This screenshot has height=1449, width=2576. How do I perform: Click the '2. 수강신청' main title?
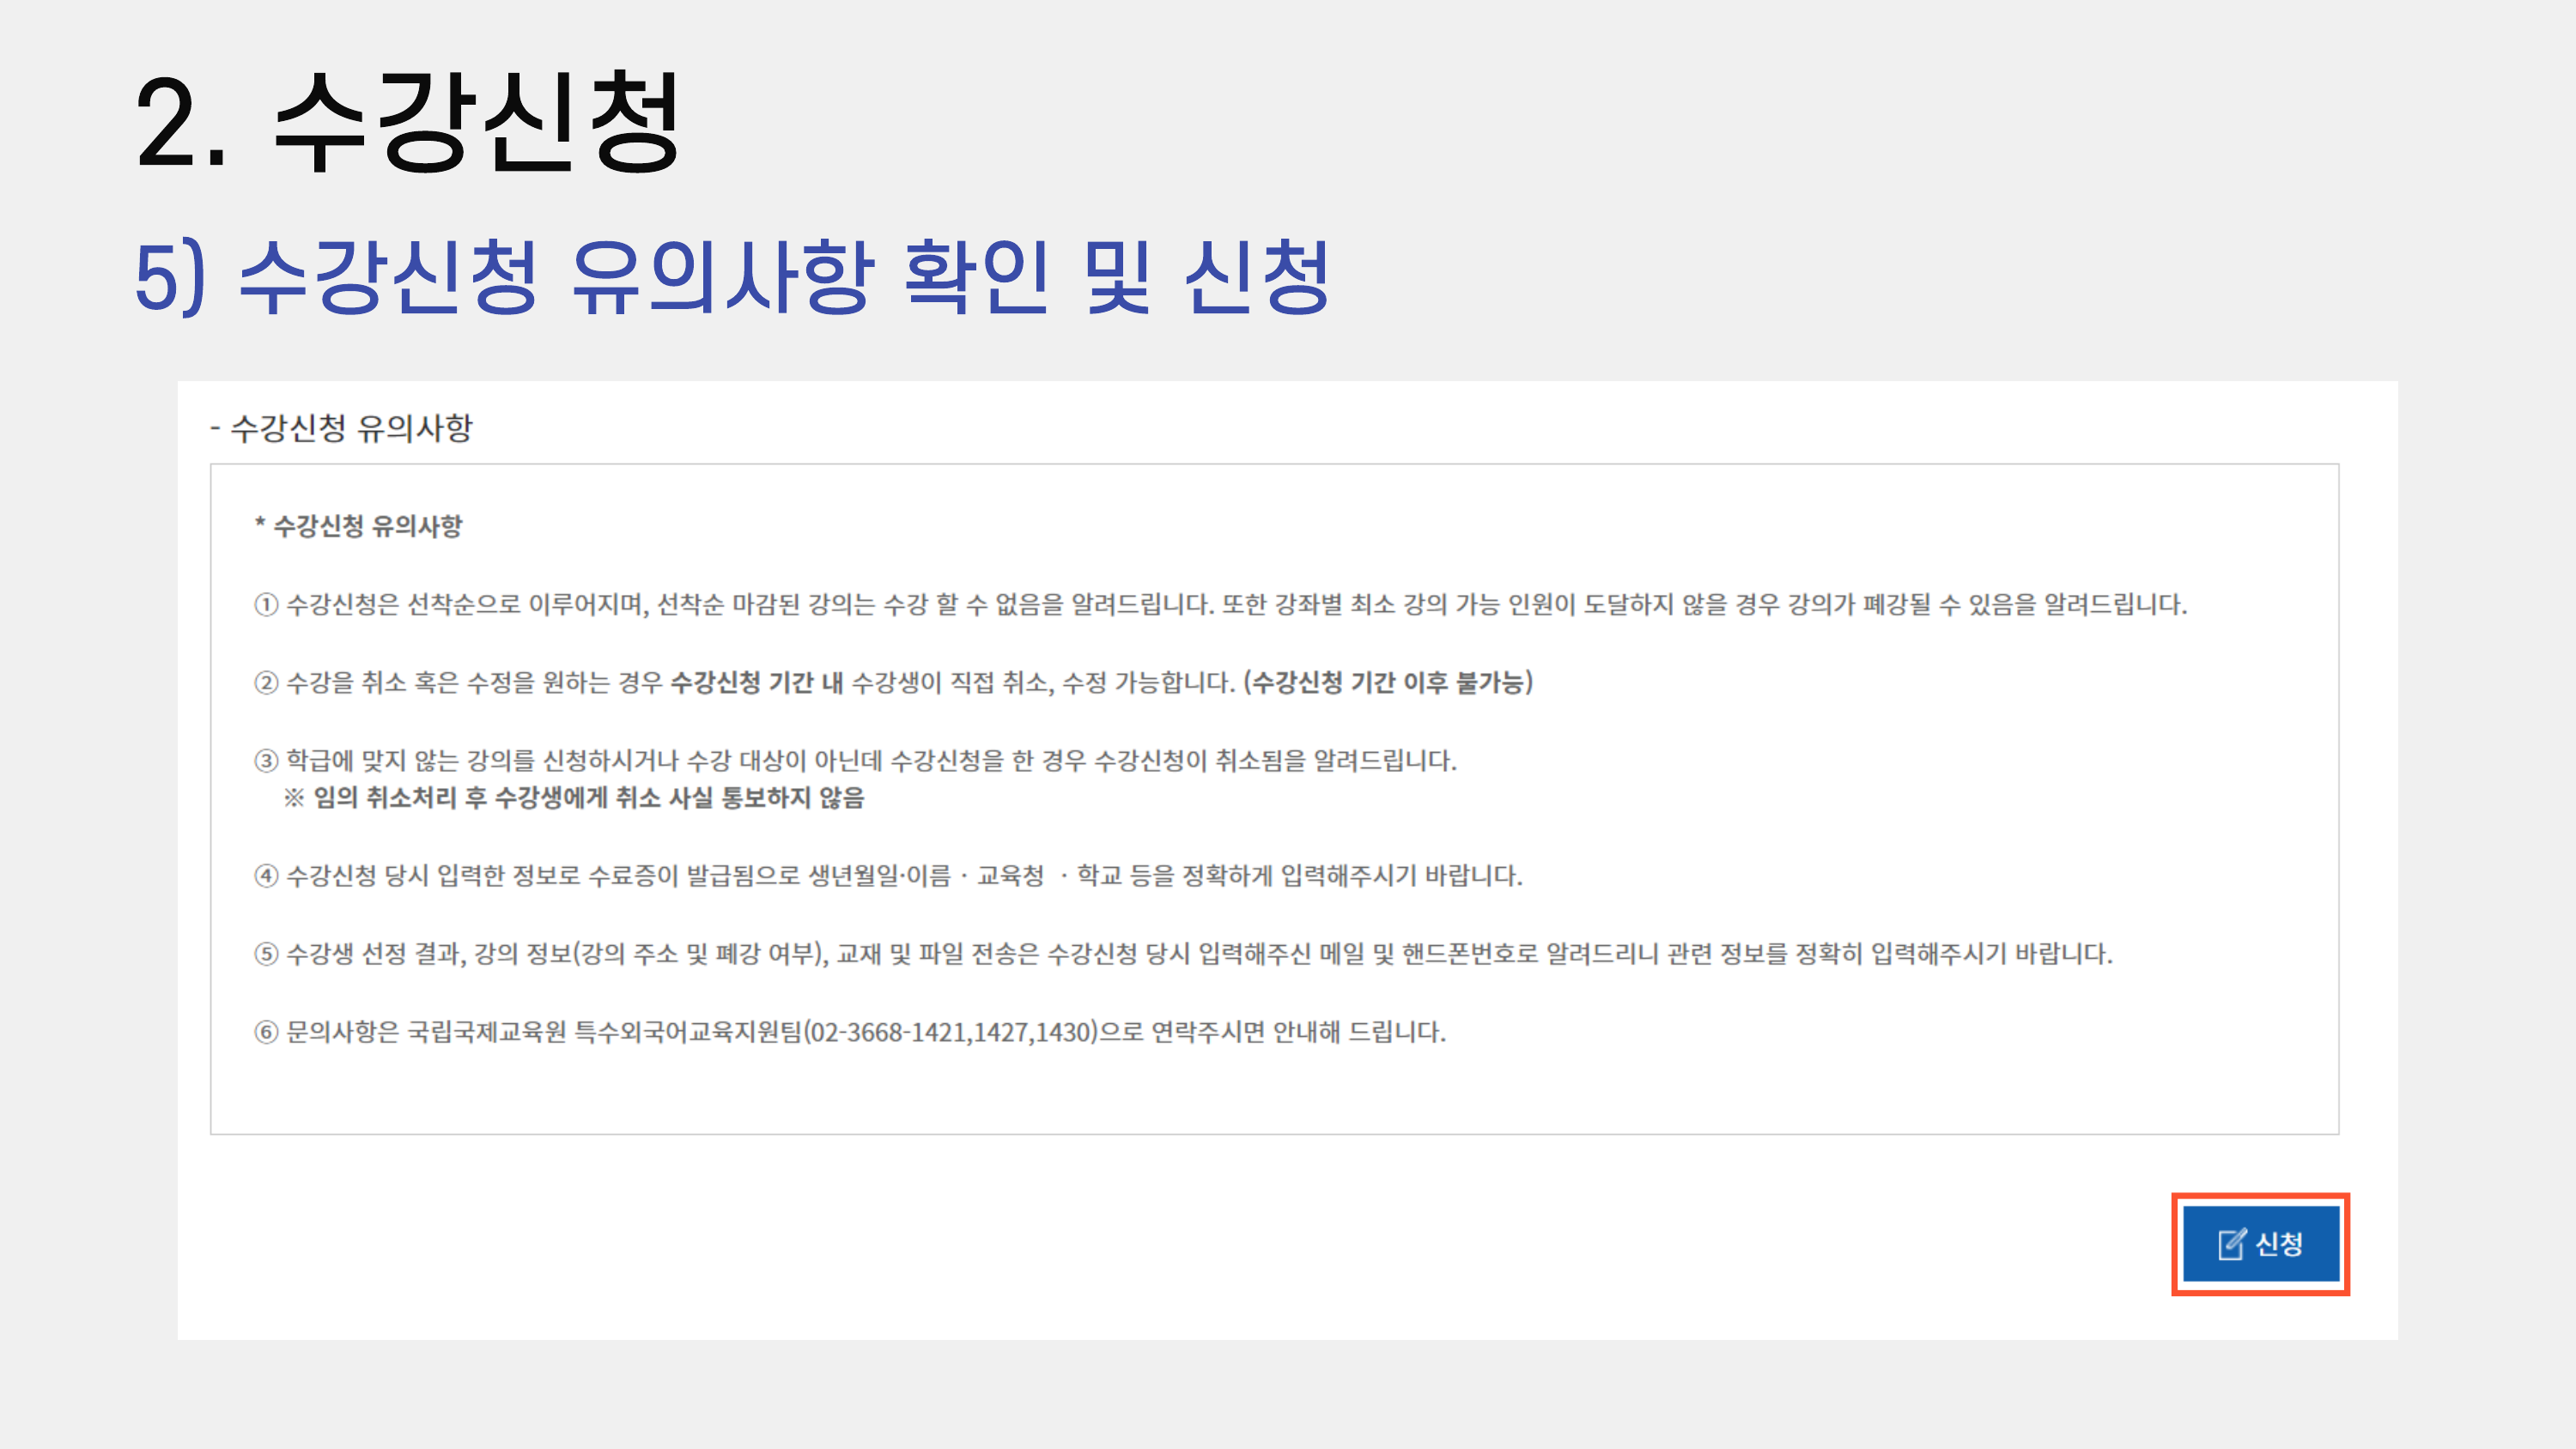408,124
